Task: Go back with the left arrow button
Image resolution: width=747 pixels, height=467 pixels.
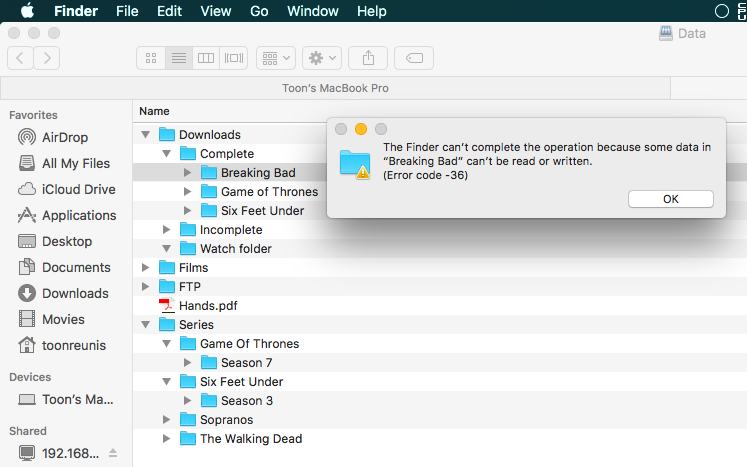Action: pyautogui.click(x=20, y=58)
